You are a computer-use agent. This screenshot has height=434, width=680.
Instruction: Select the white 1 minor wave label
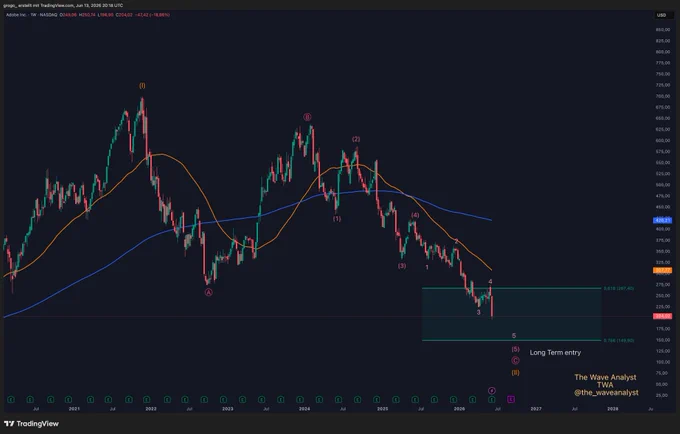(x=427, y=268)
